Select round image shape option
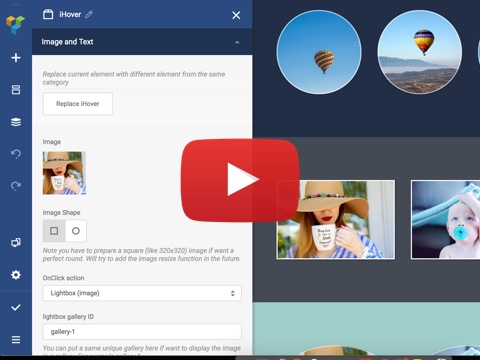The image size is (480, 360). click(76, 231)
